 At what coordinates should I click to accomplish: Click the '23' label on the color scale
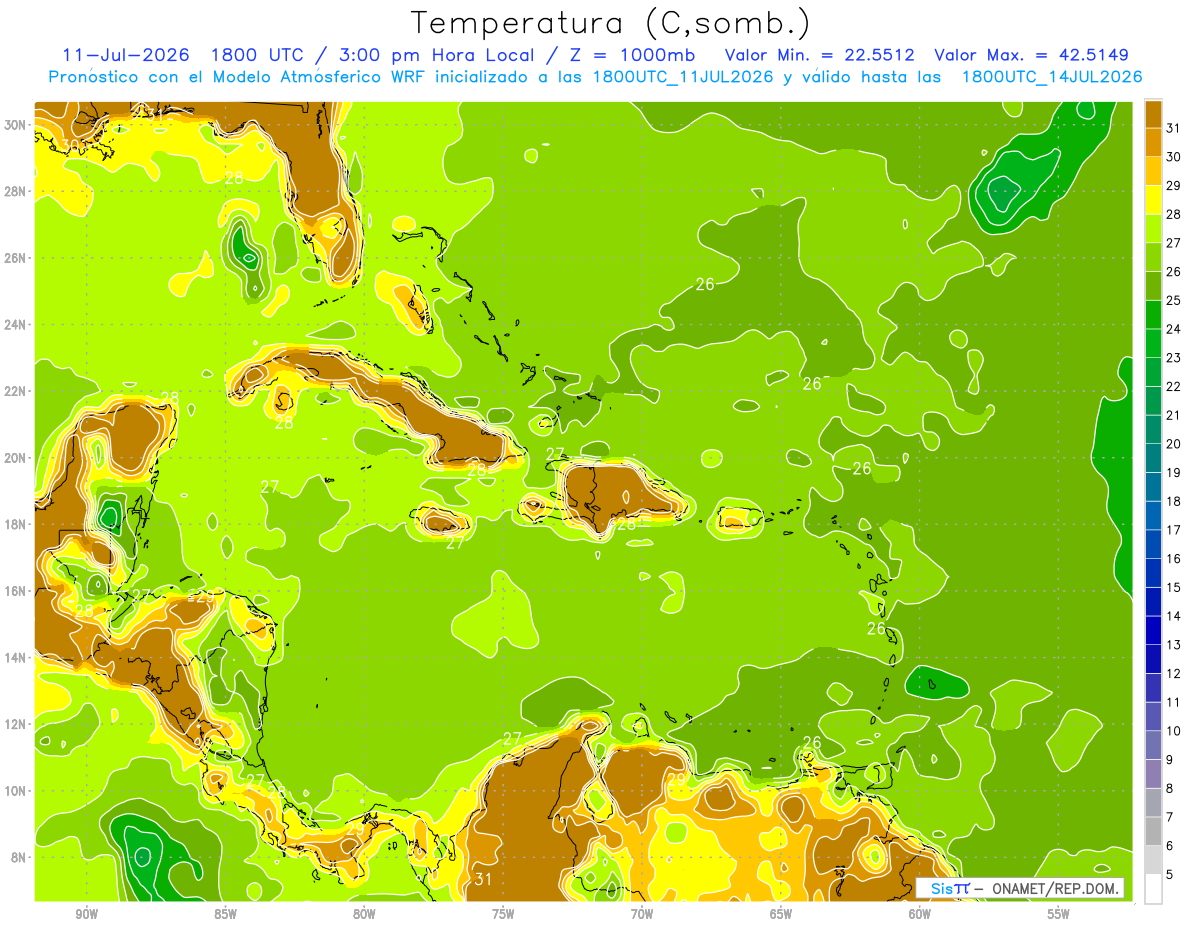(x=1174, y=358)
